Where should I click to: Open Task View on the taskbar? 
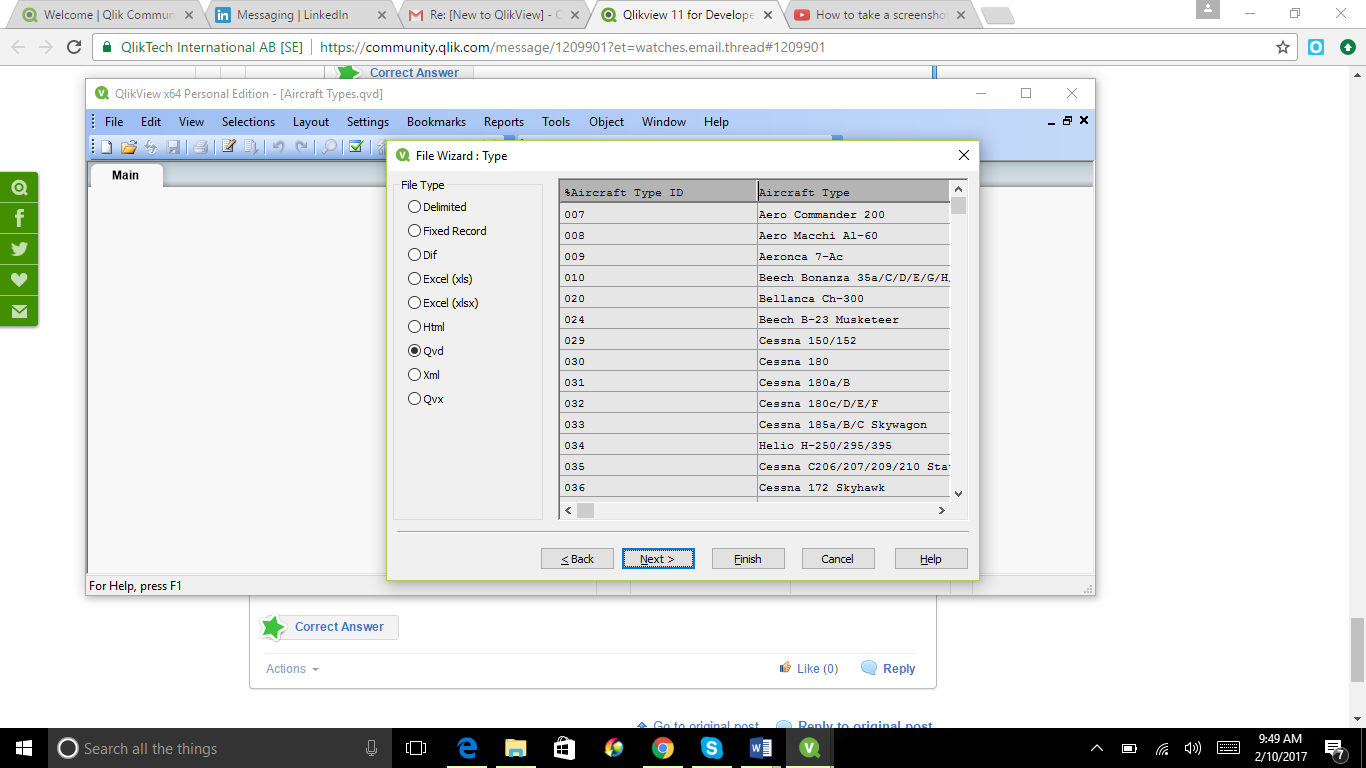416,748
